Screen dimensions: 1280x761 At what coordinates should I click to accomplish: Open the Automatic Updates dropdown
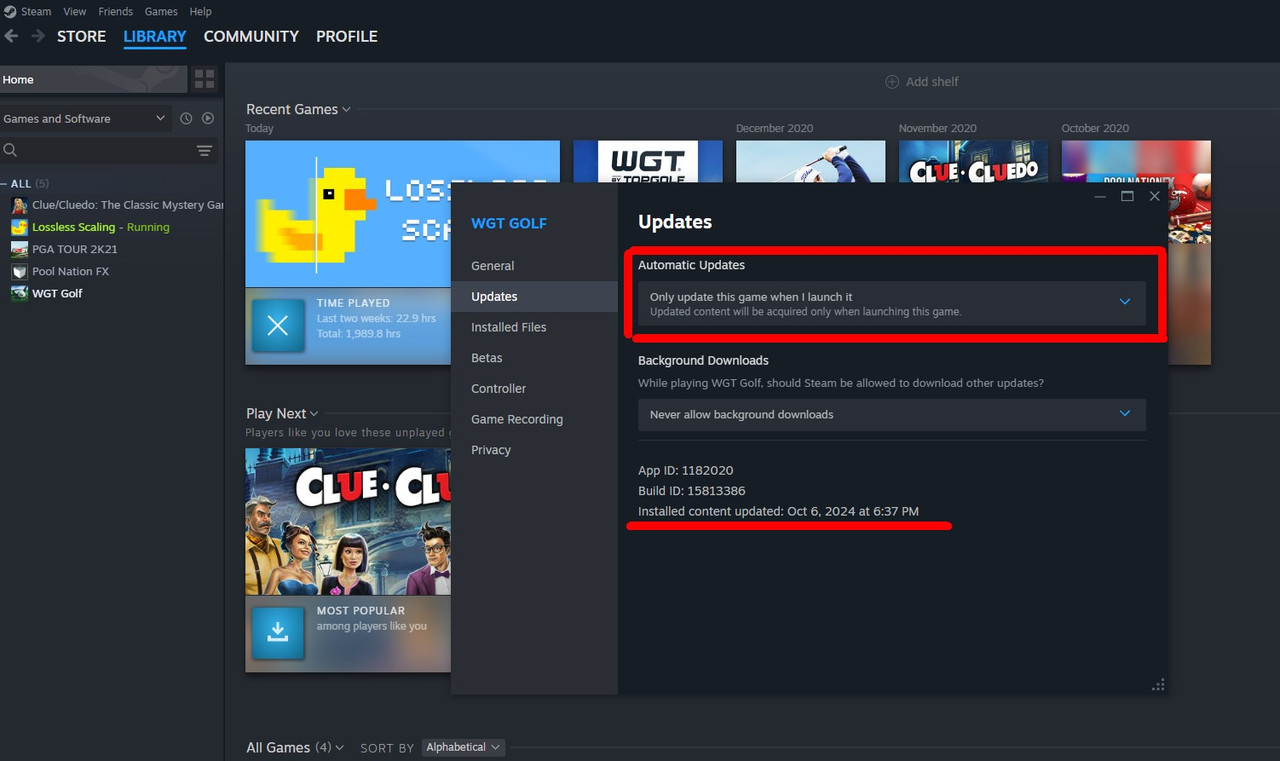pyautogui.click(x=892, y=304)
